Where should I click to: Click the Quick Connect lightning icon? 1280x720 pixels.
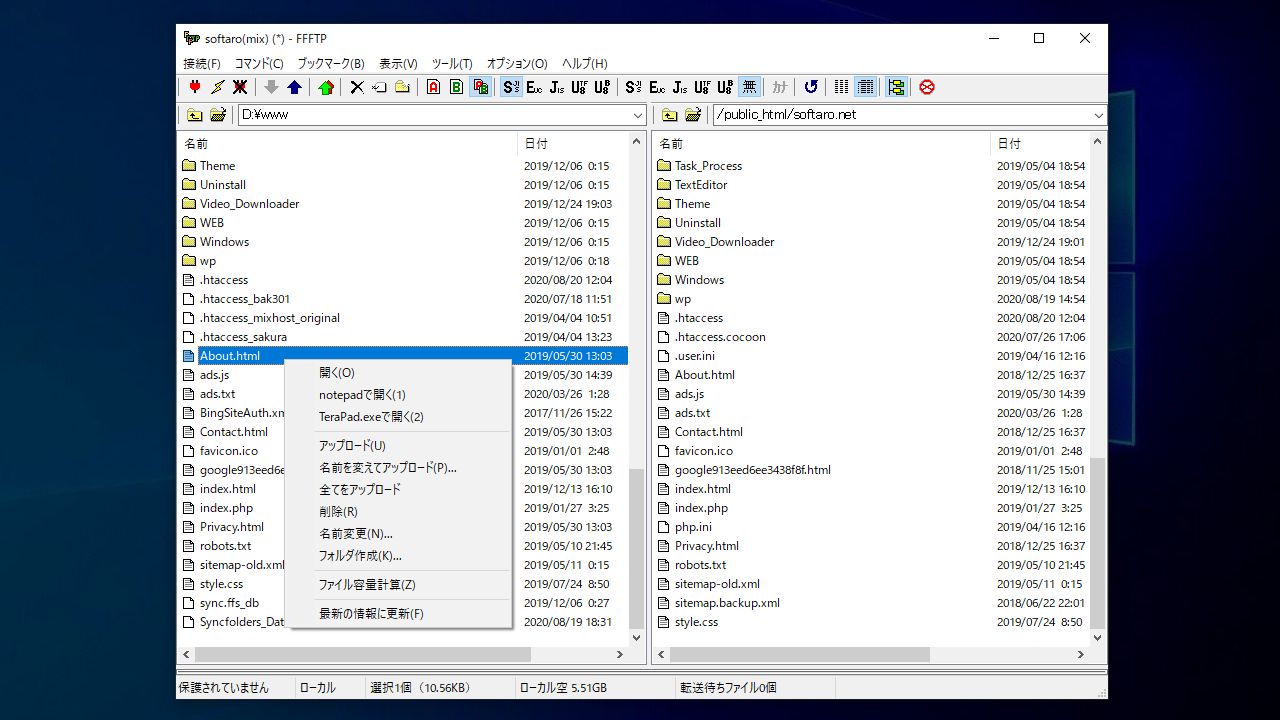click(x=218, y=87)
